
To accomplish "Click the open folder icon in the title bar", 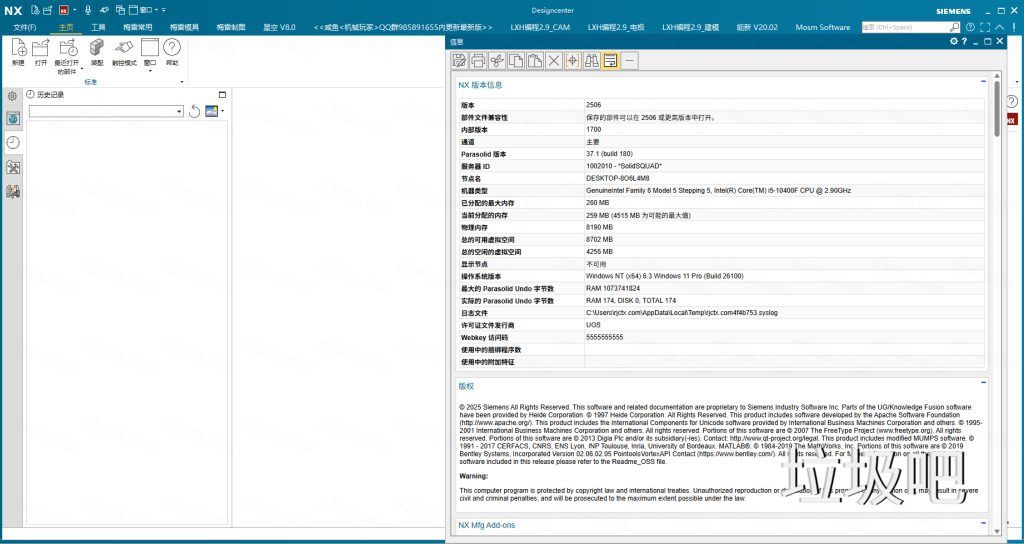I will click(47, 10).
